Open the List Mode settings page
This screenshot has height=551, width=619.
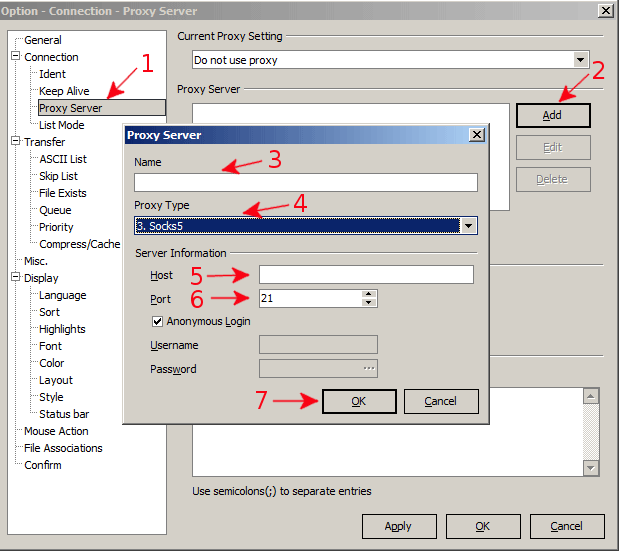pos(62,125)
